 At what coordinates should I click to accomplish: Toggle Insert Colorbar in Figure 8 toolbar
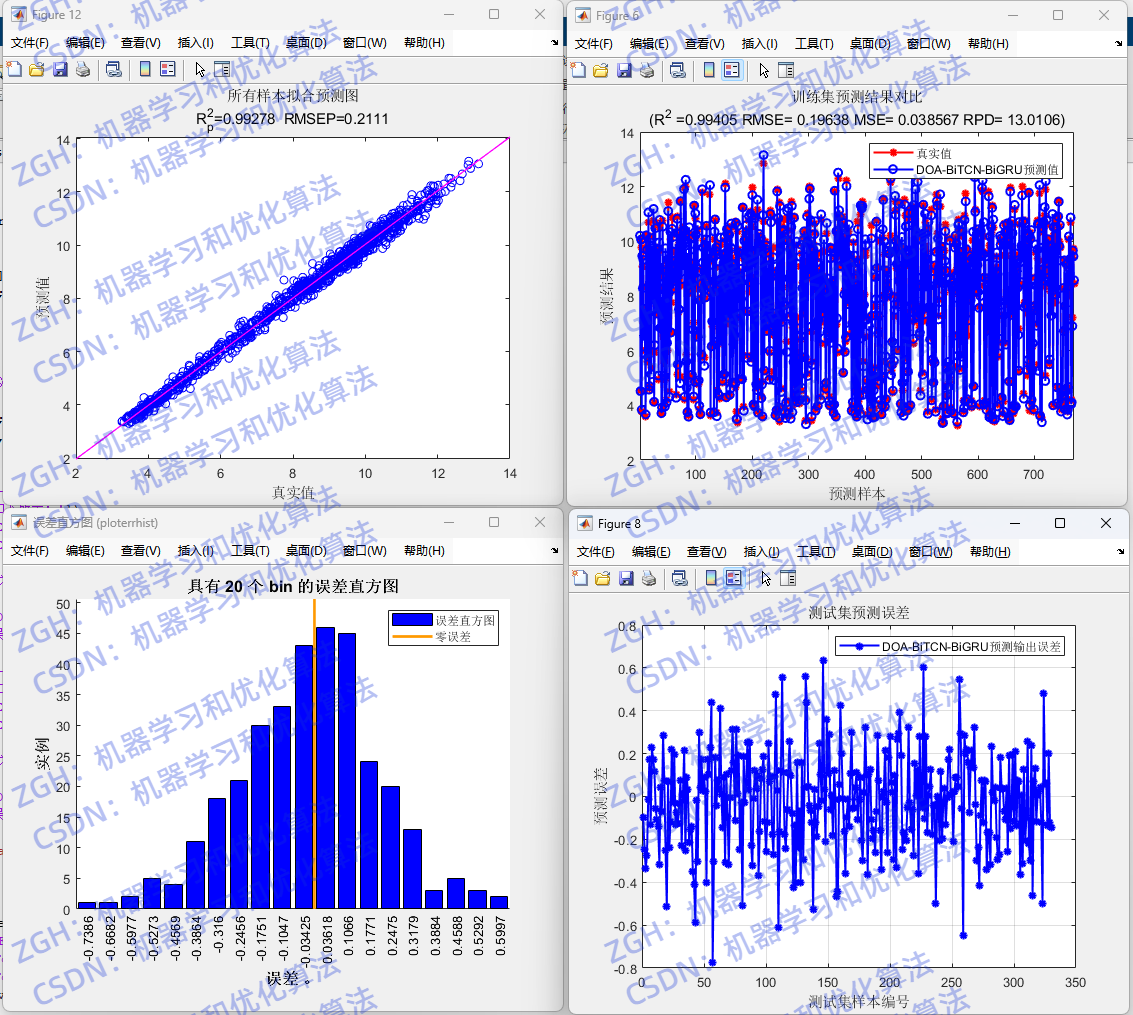[711, 578]
